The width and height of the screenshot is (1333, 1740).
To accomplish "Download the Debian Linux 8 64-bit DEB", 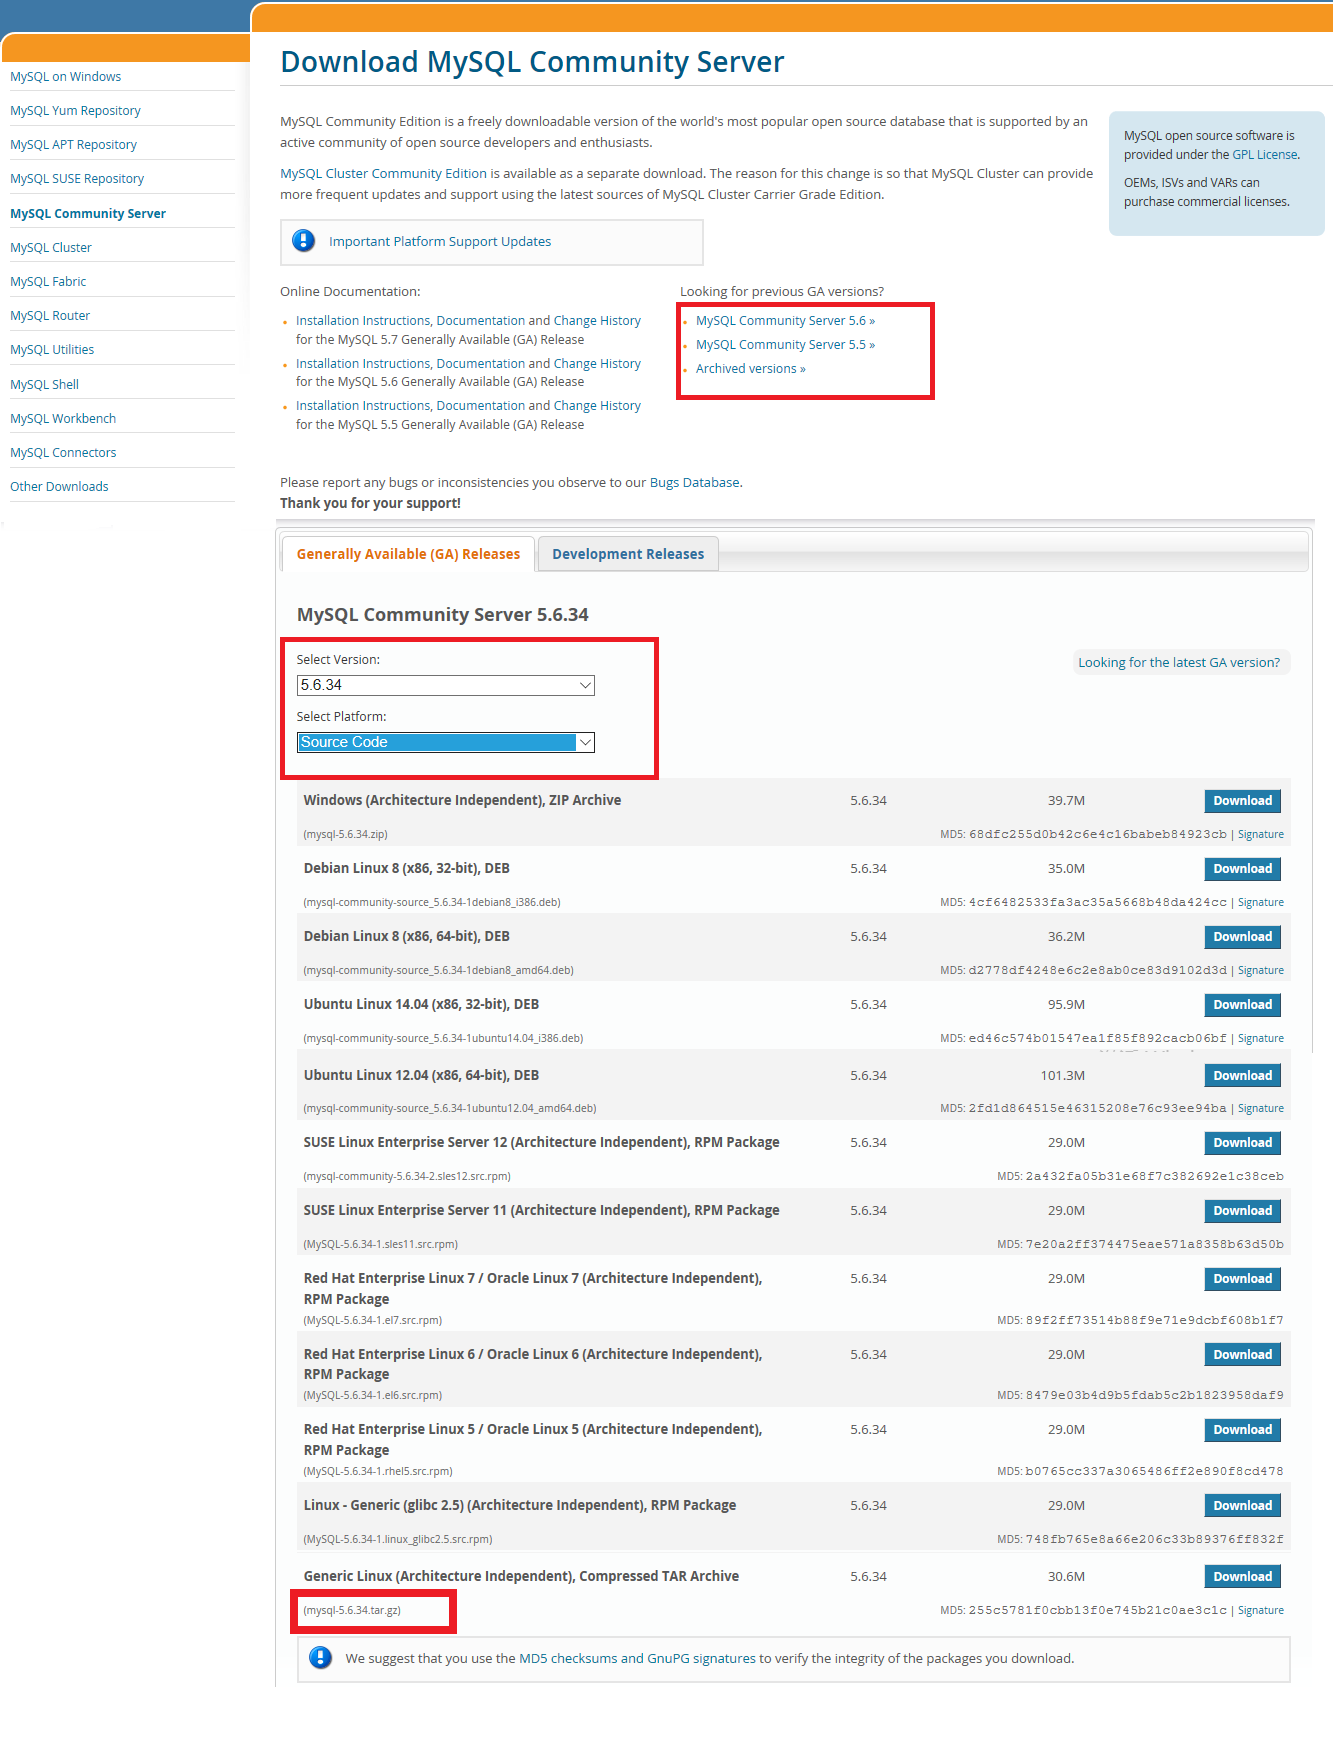I will tap(1242, 937).
